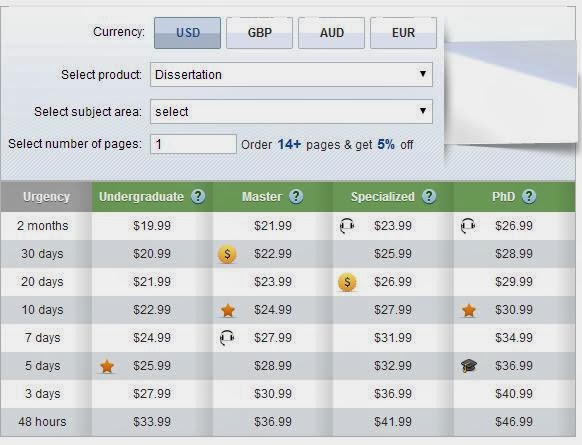Image resolution: width=582 pixels, height=445 pixels.
Task: Select the $28.99 PhD 30 days price
Action: [x=514, y=254]
